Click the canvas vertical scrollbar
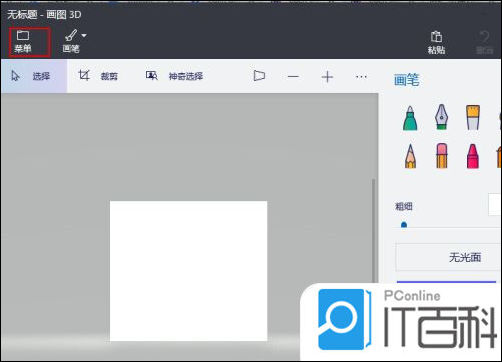The width and height of the screenshot is (502, 362). click(x=373, y=230)
